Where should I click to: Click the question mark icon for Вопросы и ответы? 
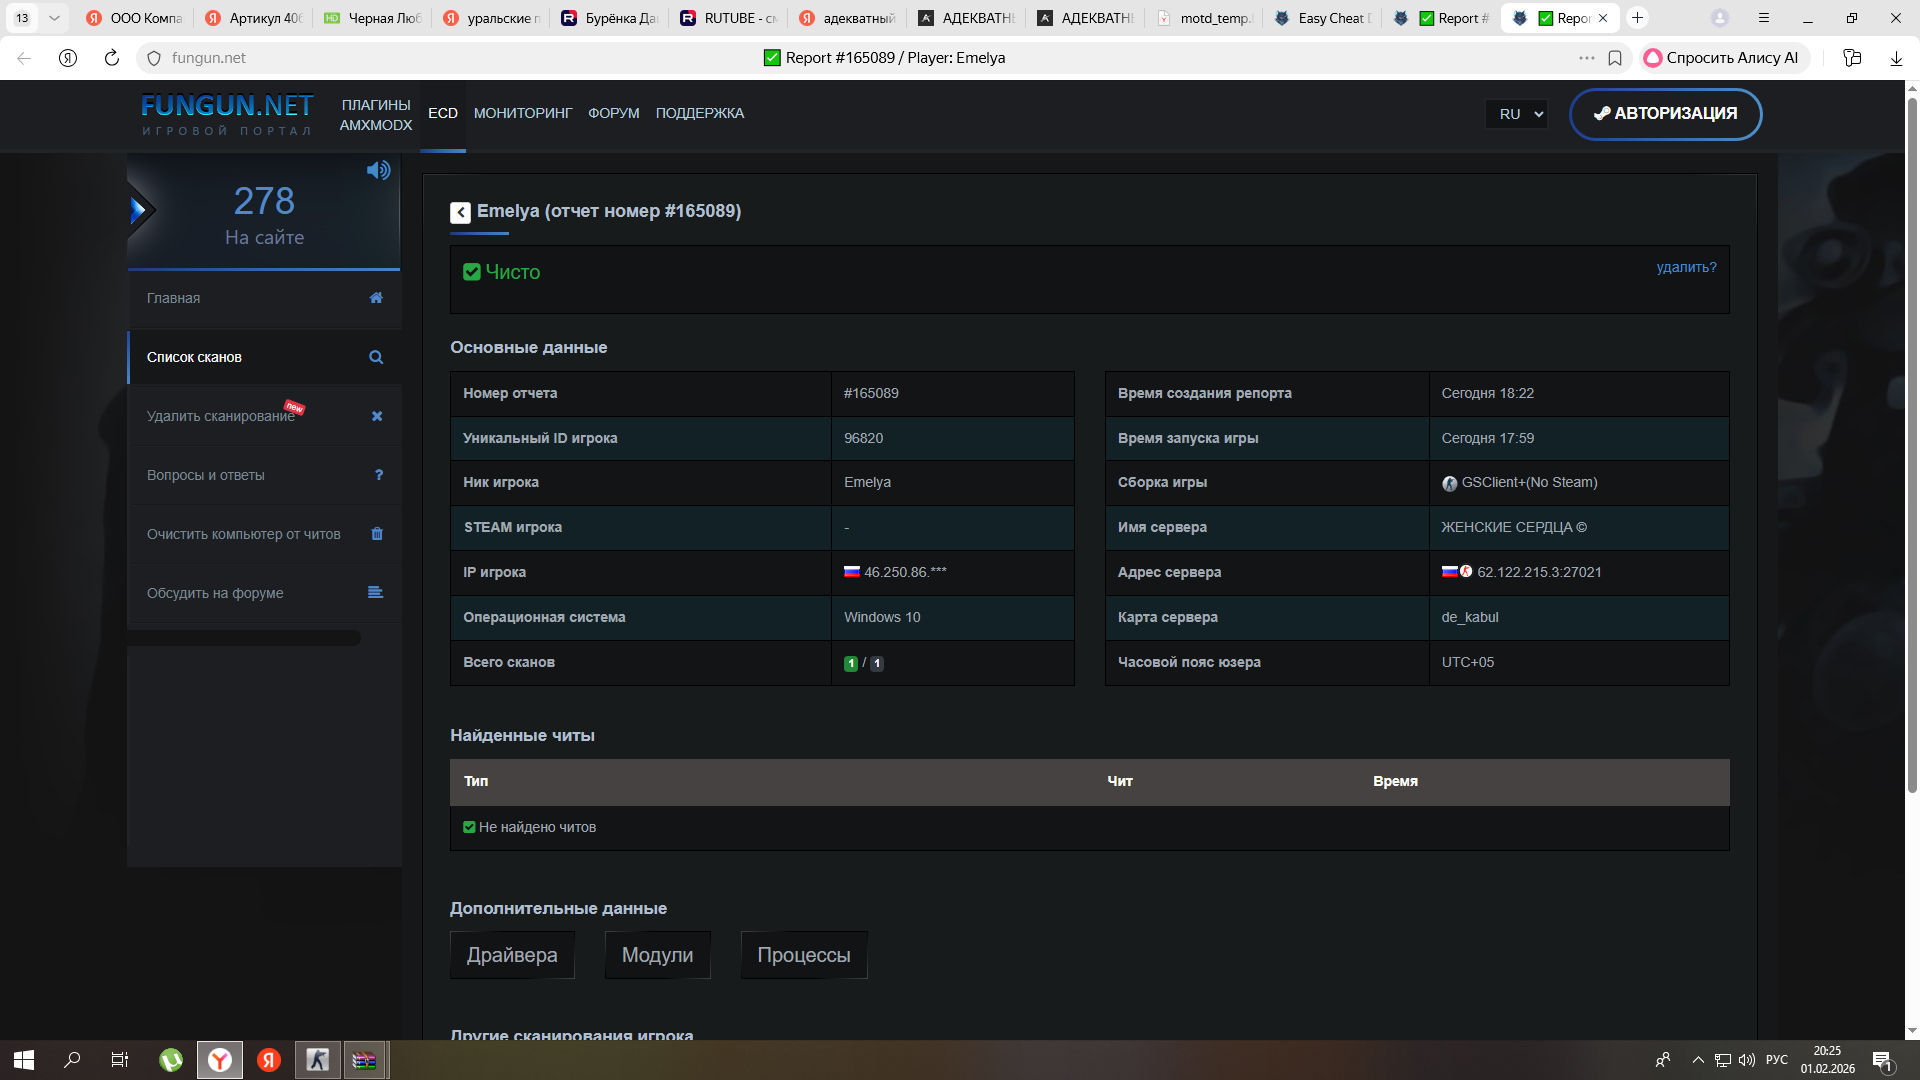pyautogui.click(x=378, y=475)
